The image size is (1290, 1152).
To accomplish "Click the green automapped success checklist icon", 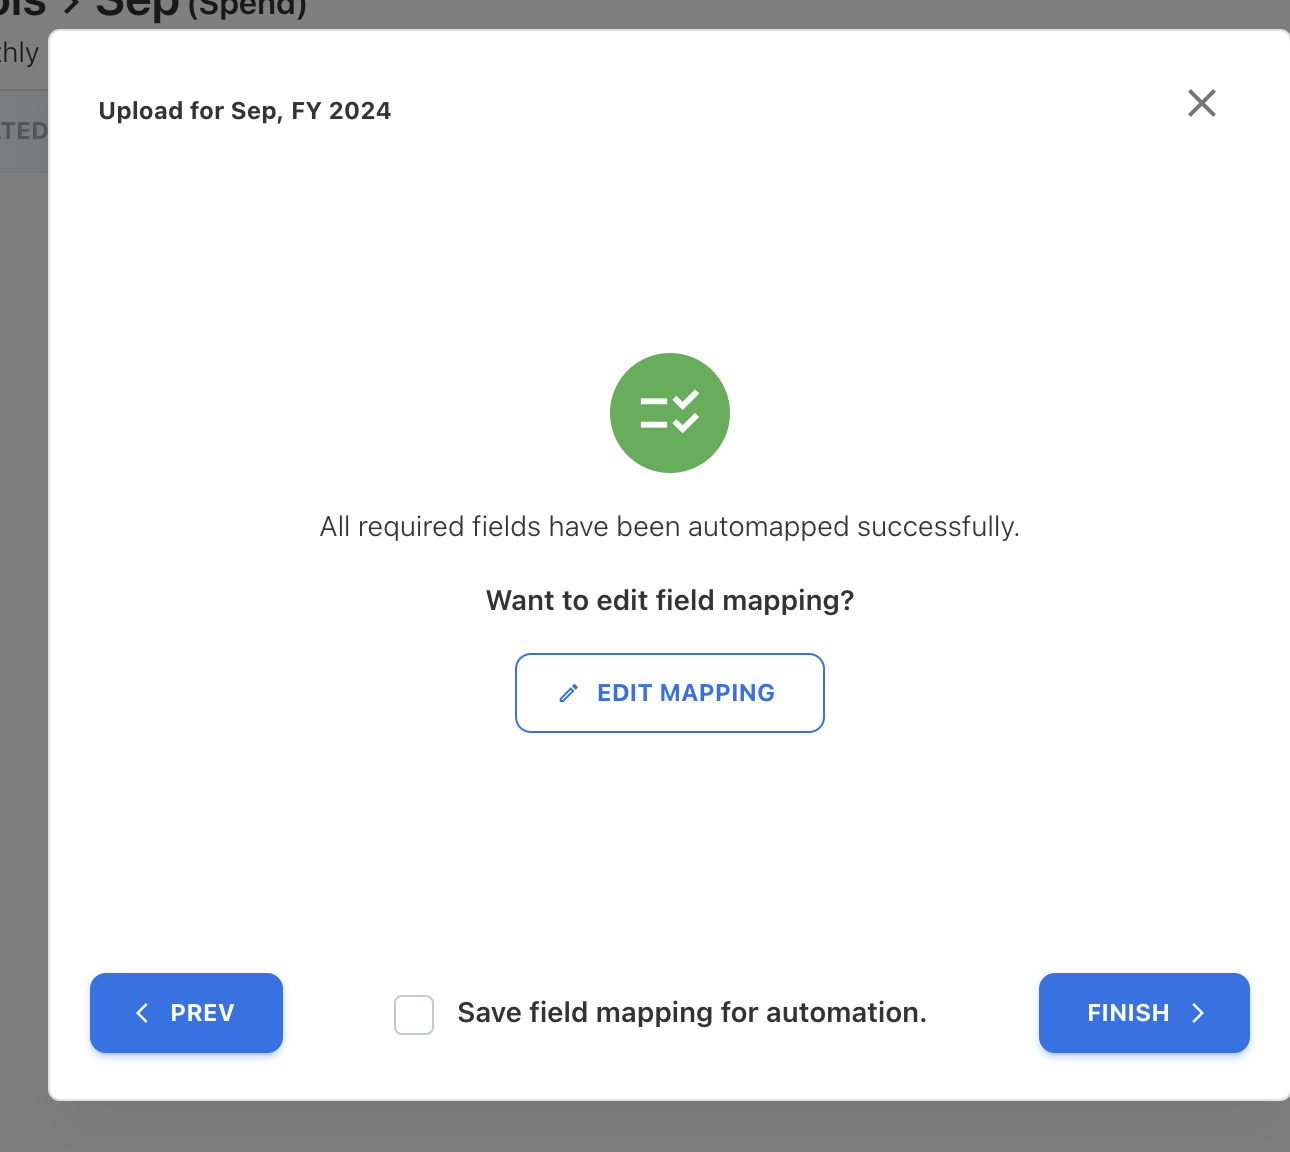I will 670,413.
